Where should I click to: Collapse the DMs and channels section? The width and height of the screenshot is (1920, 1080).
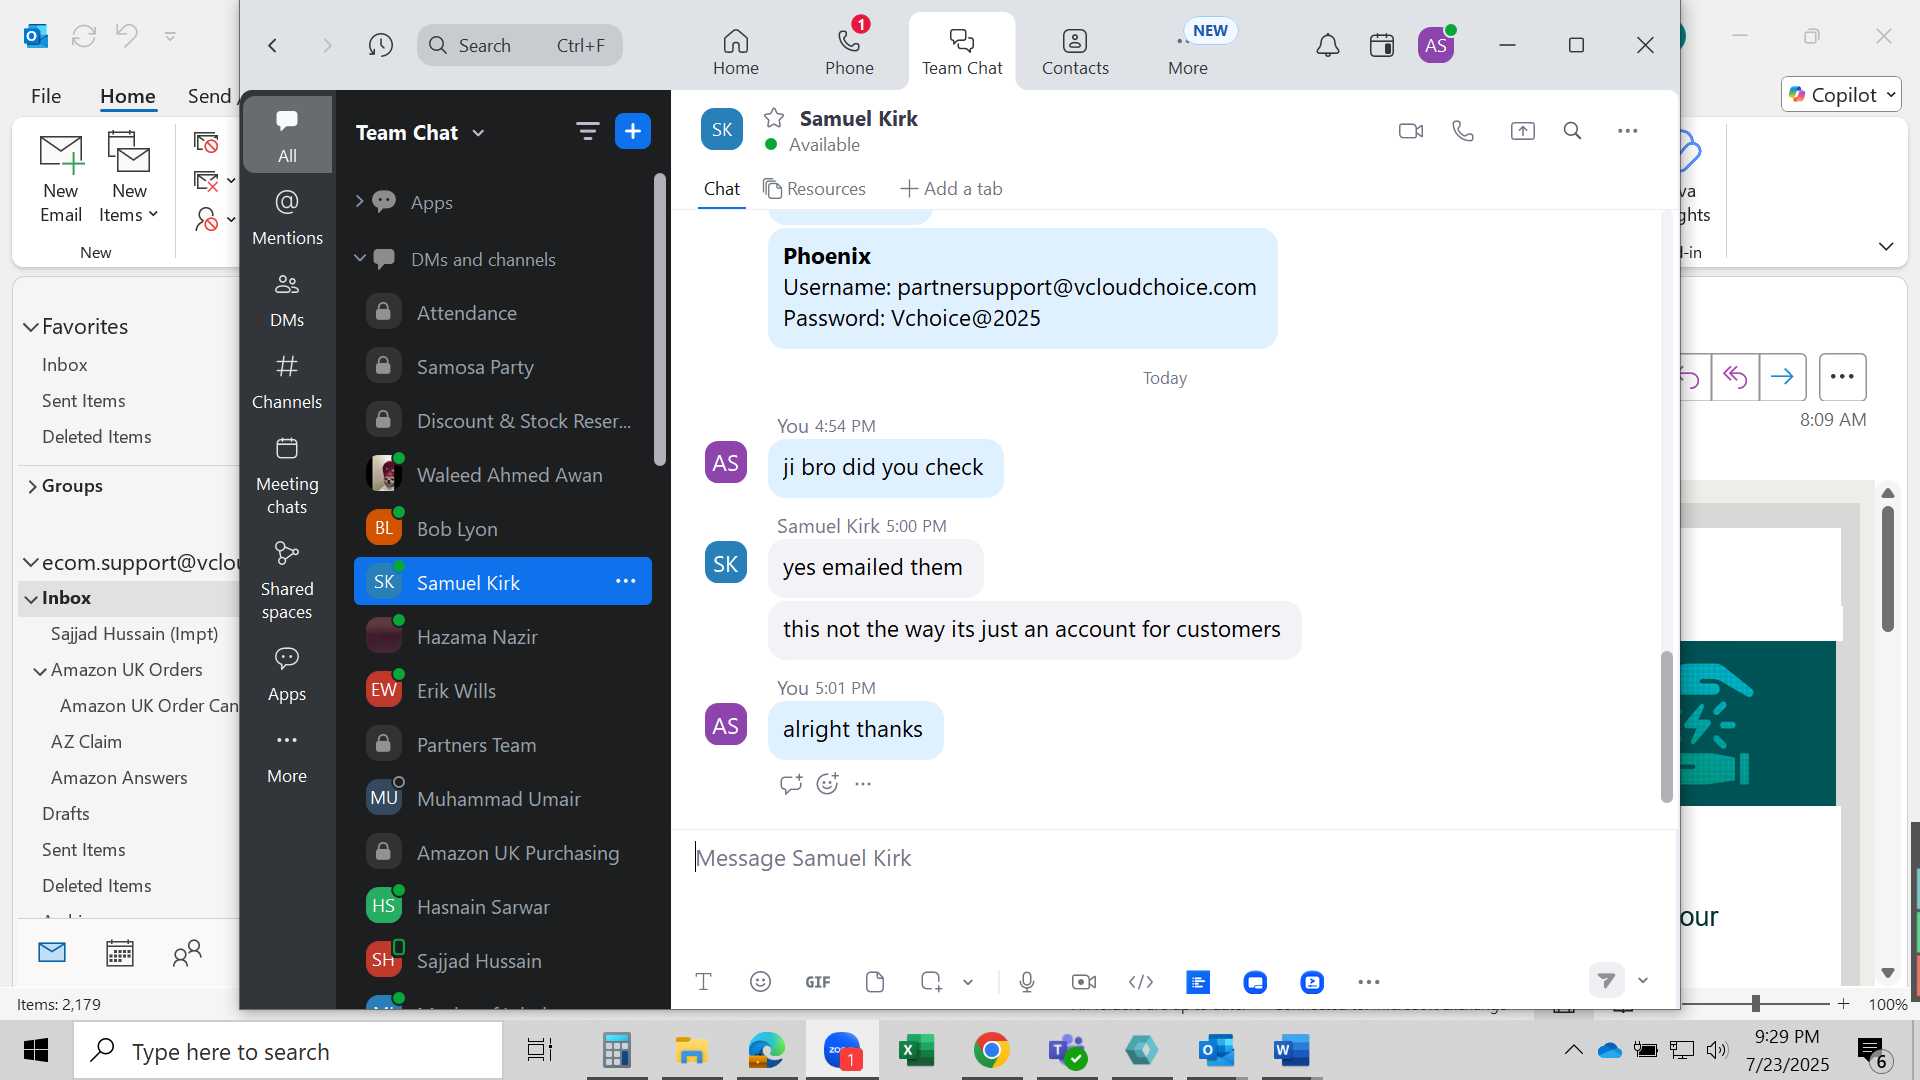pyautogui.click(x=359, y=258)
